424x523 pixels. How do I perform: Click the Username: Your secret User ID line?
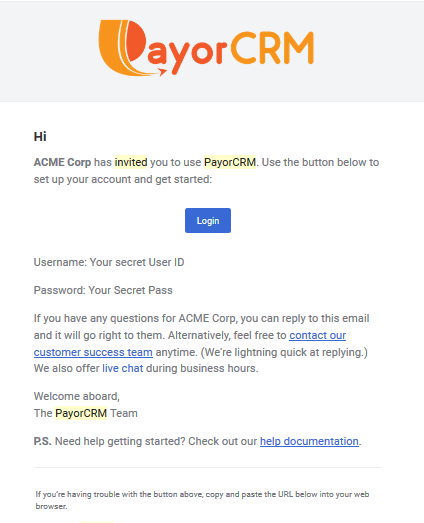pos(109,263)
